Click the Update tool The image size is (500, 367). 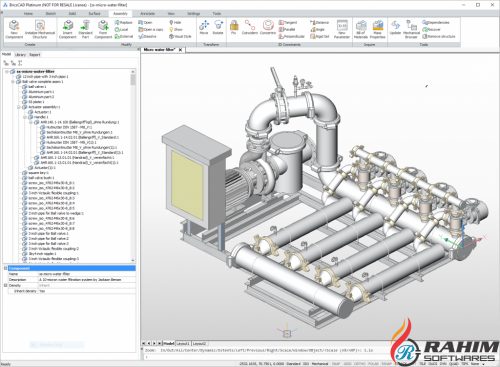click(395, 27)
